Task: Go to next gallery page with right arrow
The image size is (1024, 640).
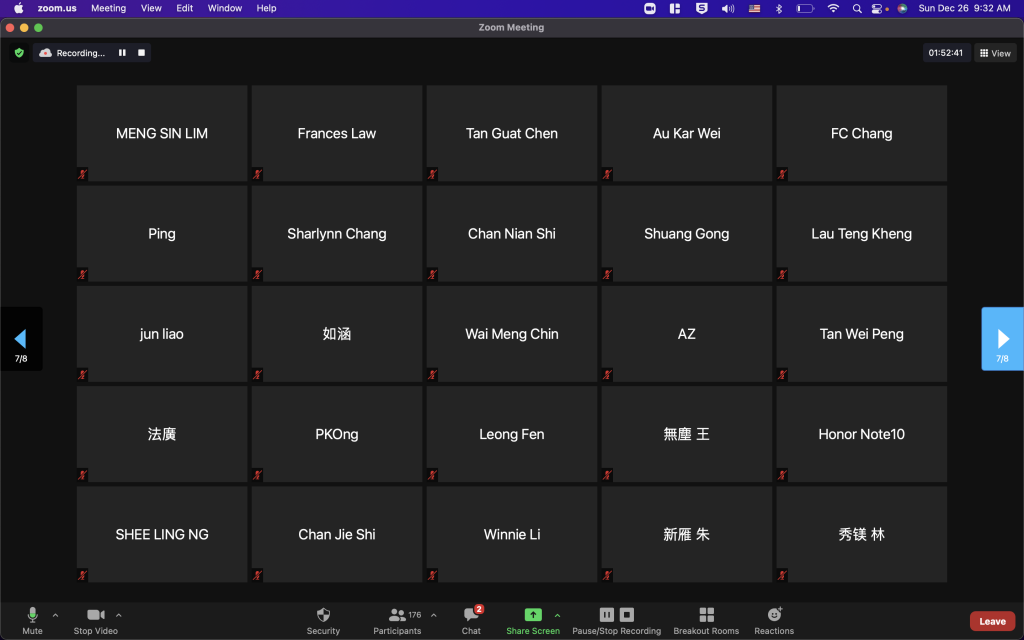Action: click(x=1003, y=339)
